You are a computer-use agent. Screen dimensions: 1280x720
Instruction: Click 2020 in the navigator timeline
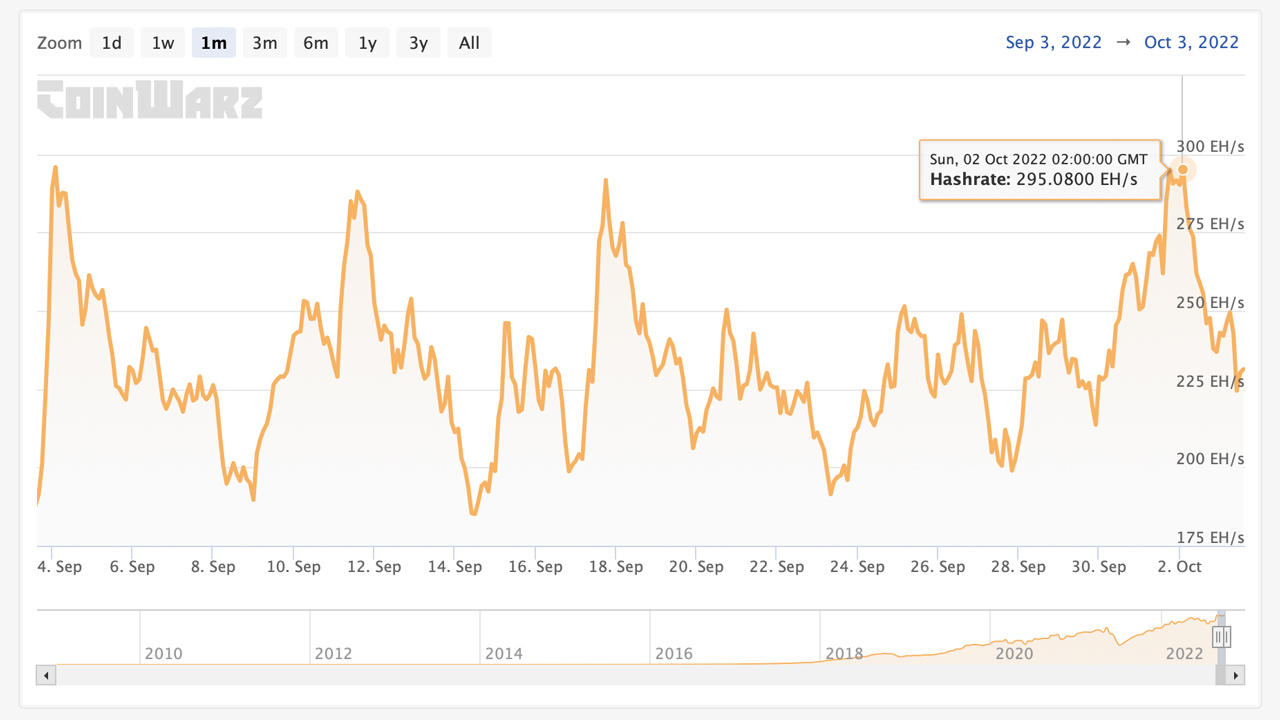point(1014,654)
